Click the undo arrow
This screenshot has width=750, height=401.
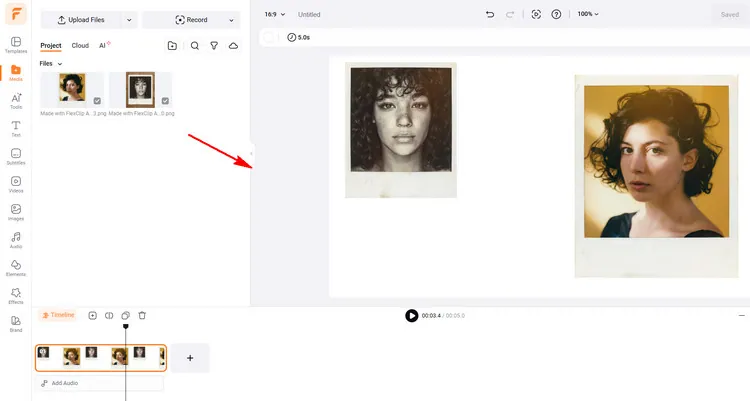point(489,15)
